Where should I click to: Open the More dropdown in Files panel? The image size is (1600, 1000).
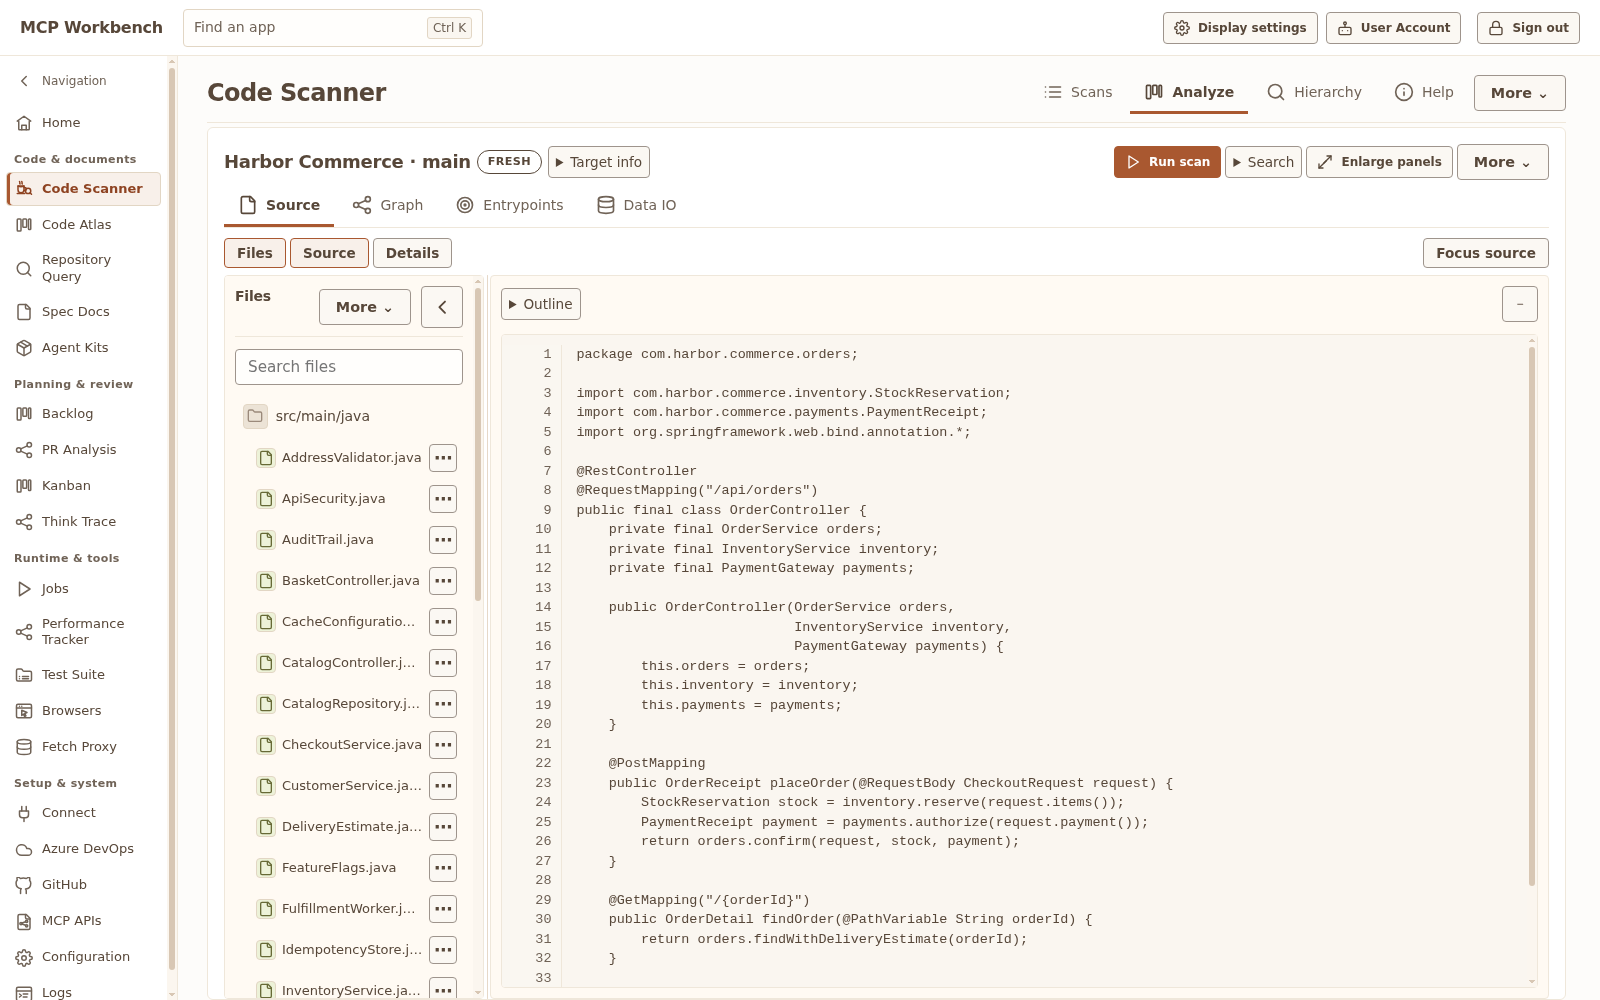(365, 307)
